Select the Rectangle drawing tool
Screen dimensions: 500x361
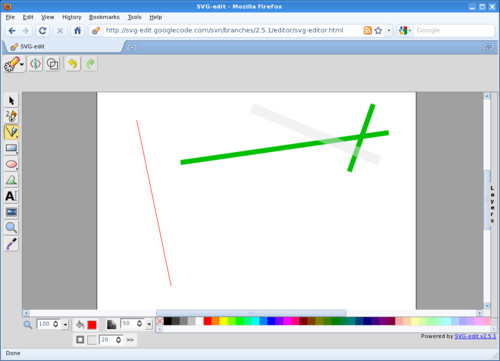pos(11,148)
